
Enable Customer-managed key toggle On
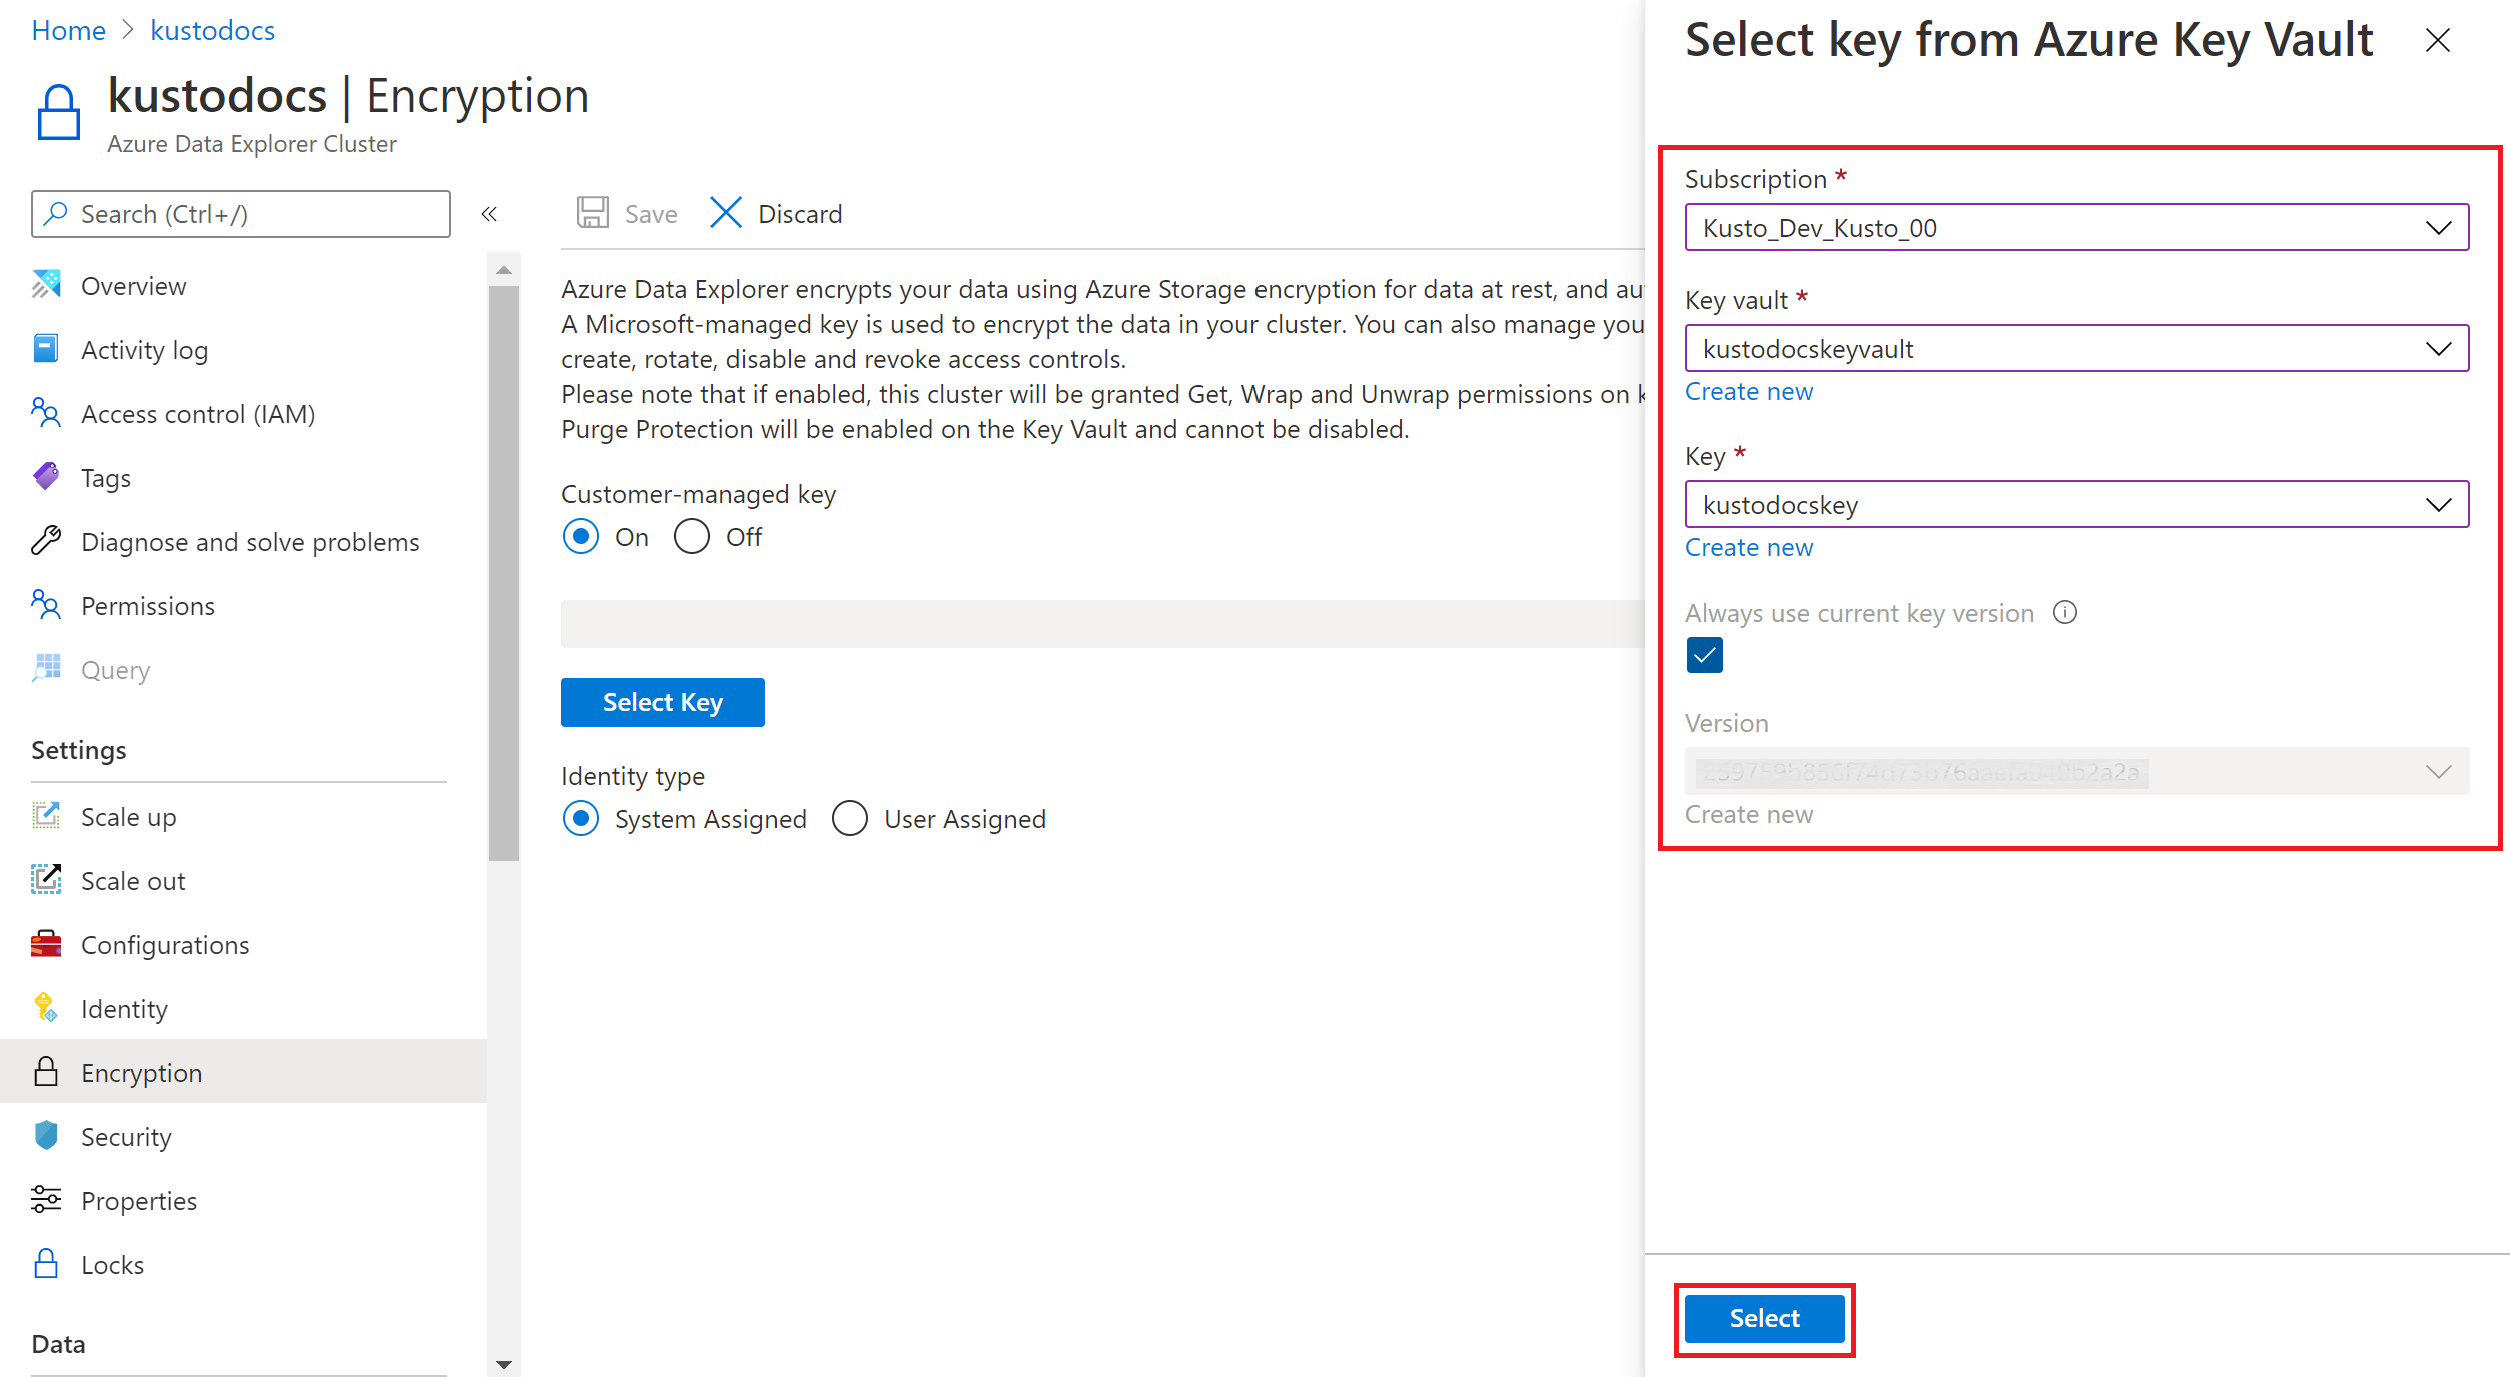581,536
